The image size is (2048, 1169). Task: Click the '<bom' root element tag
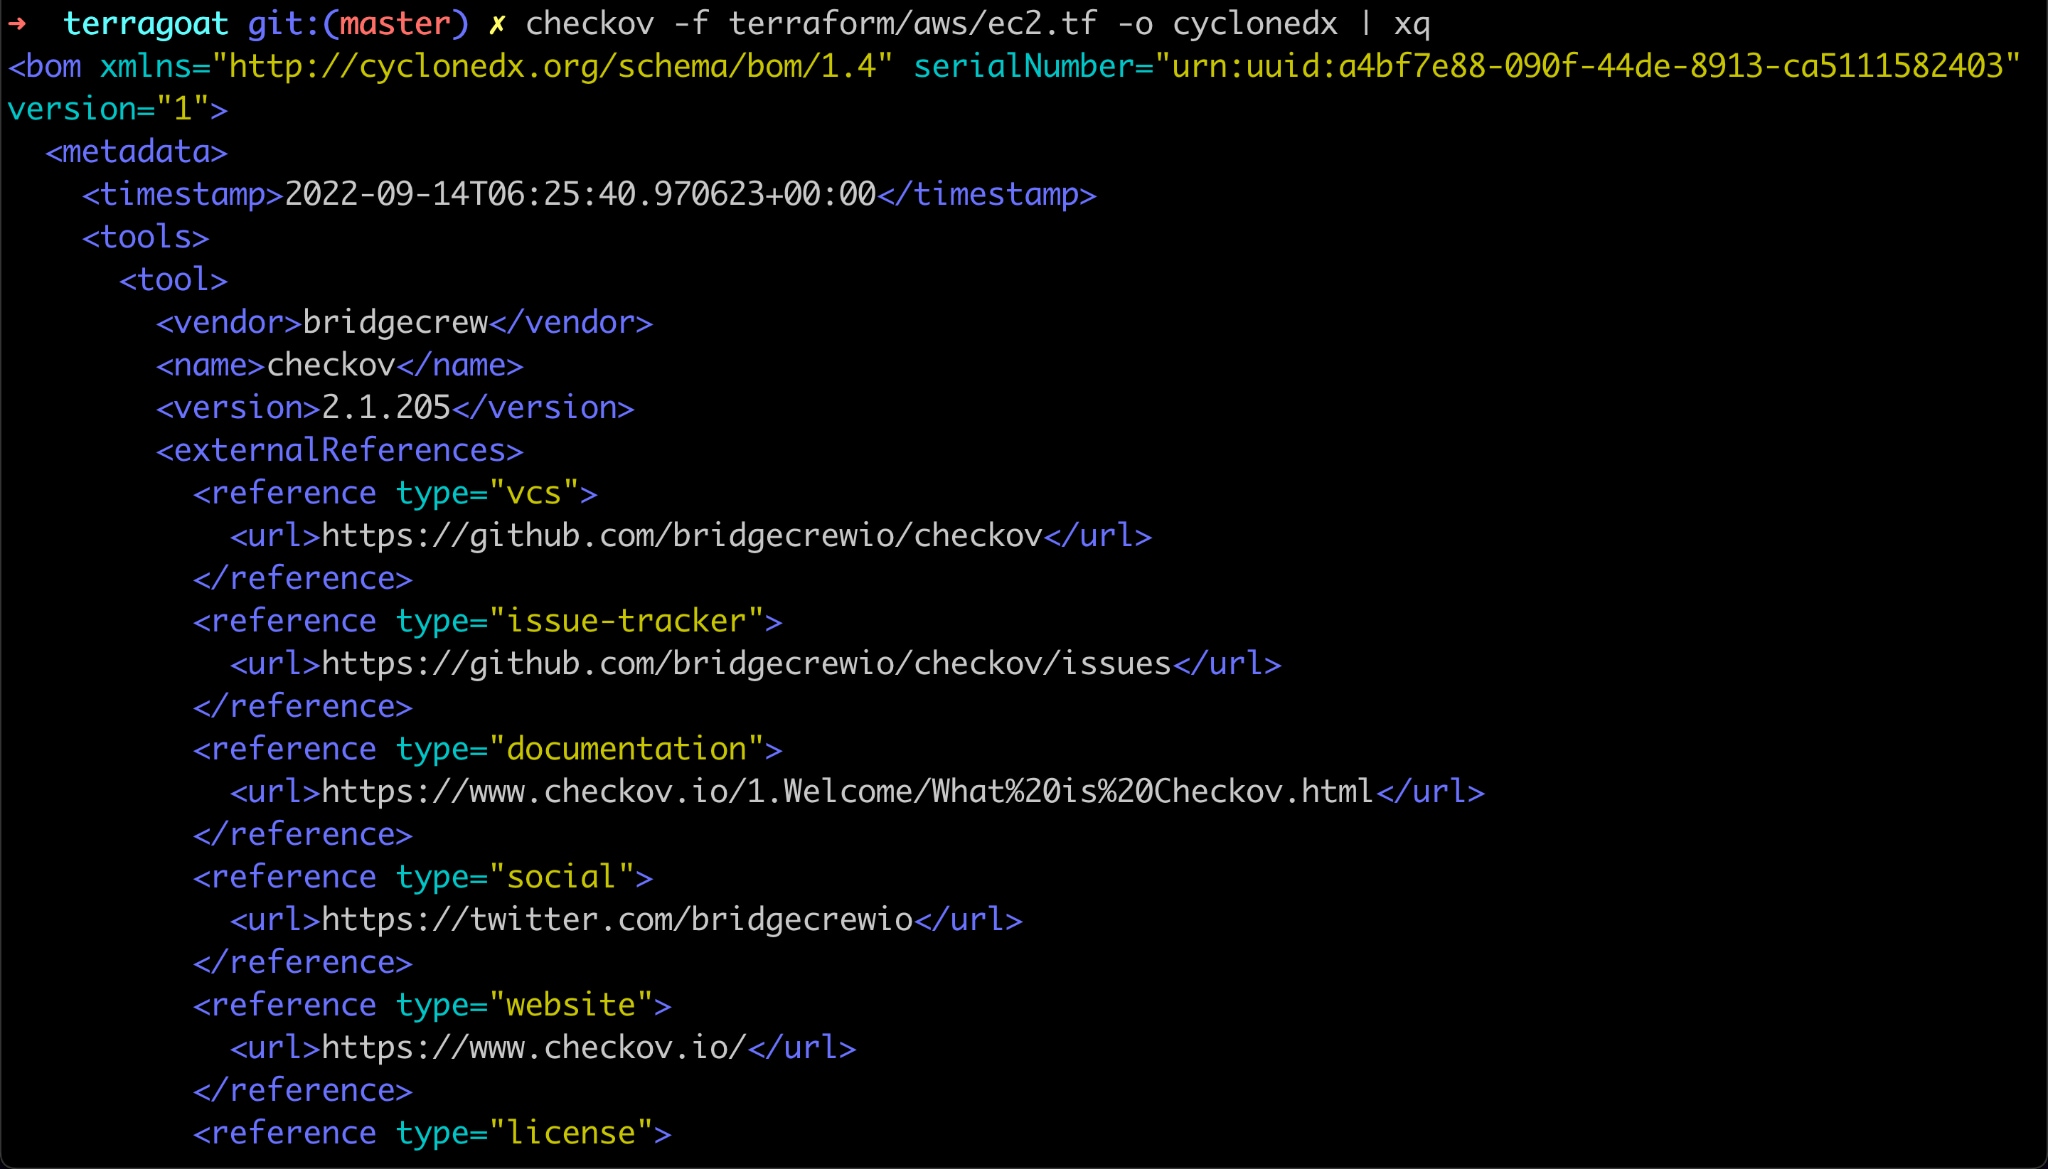point(45,66)
